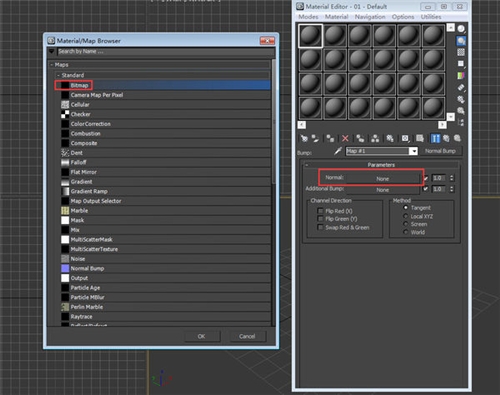Collapse the Maps group in the browser
Screen dimensions: 500x395
click(x=52, y=65)
